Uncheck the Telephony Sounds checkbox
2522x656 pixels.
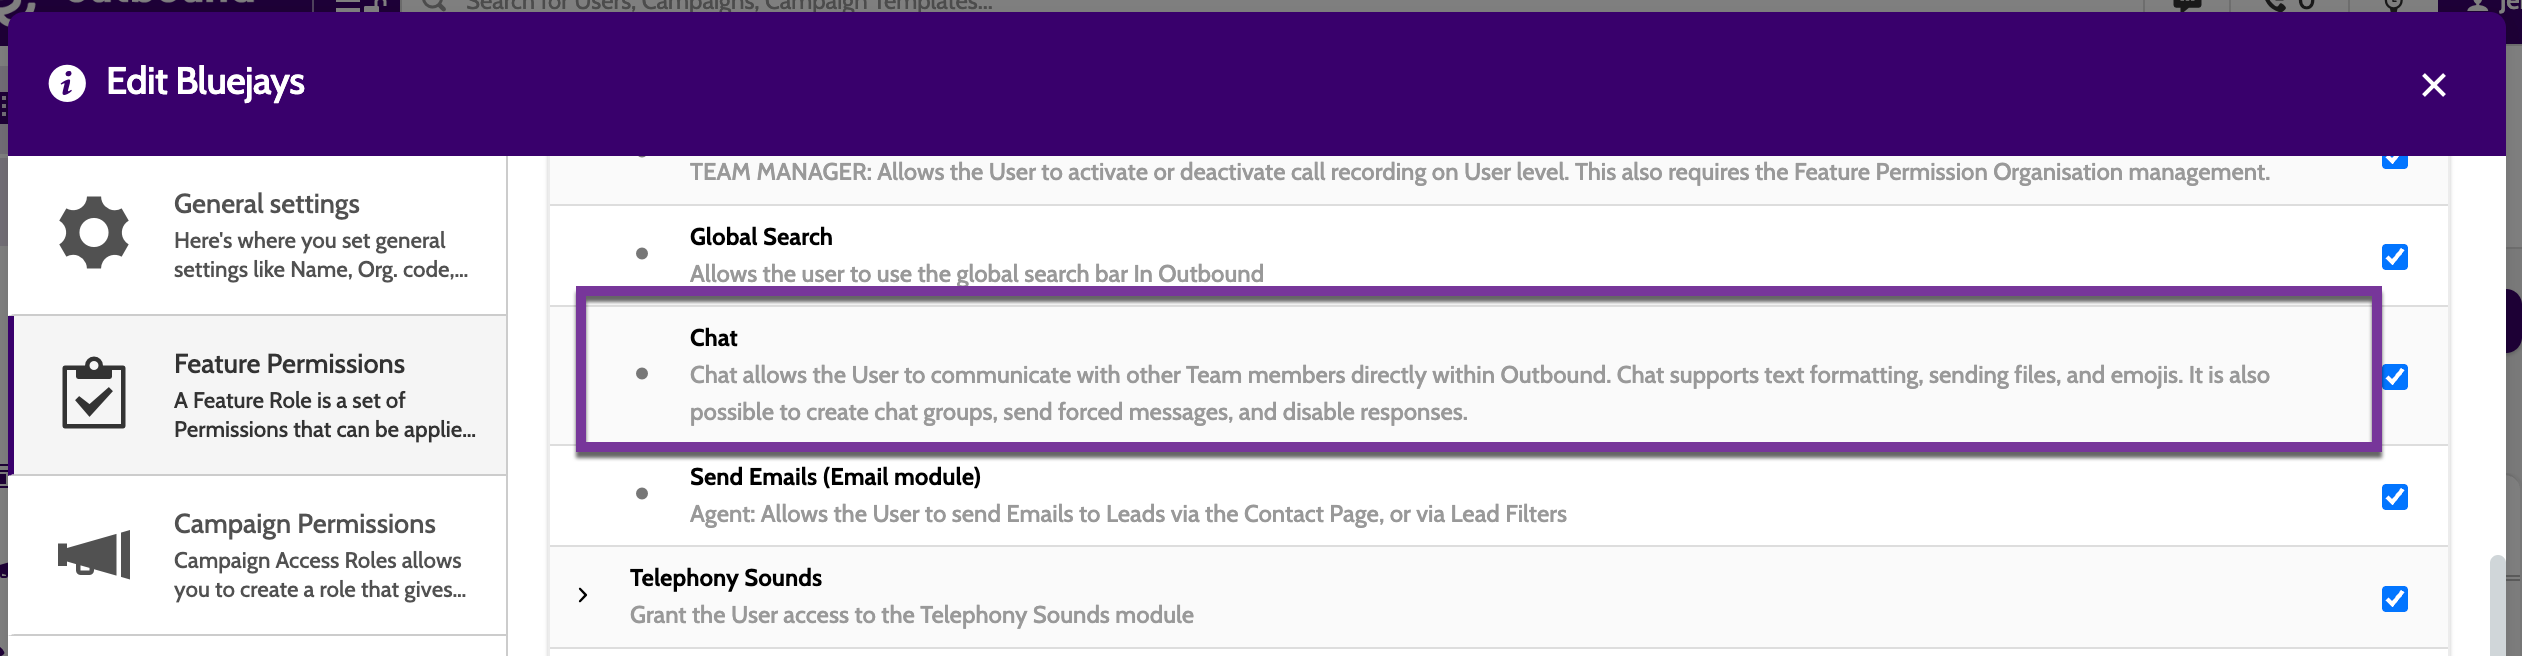pos(2394,599)
